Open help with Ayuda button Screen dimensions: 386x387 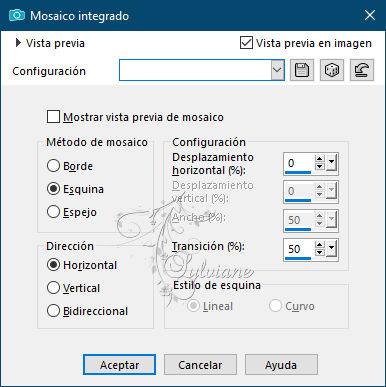[x=281, y=365]
